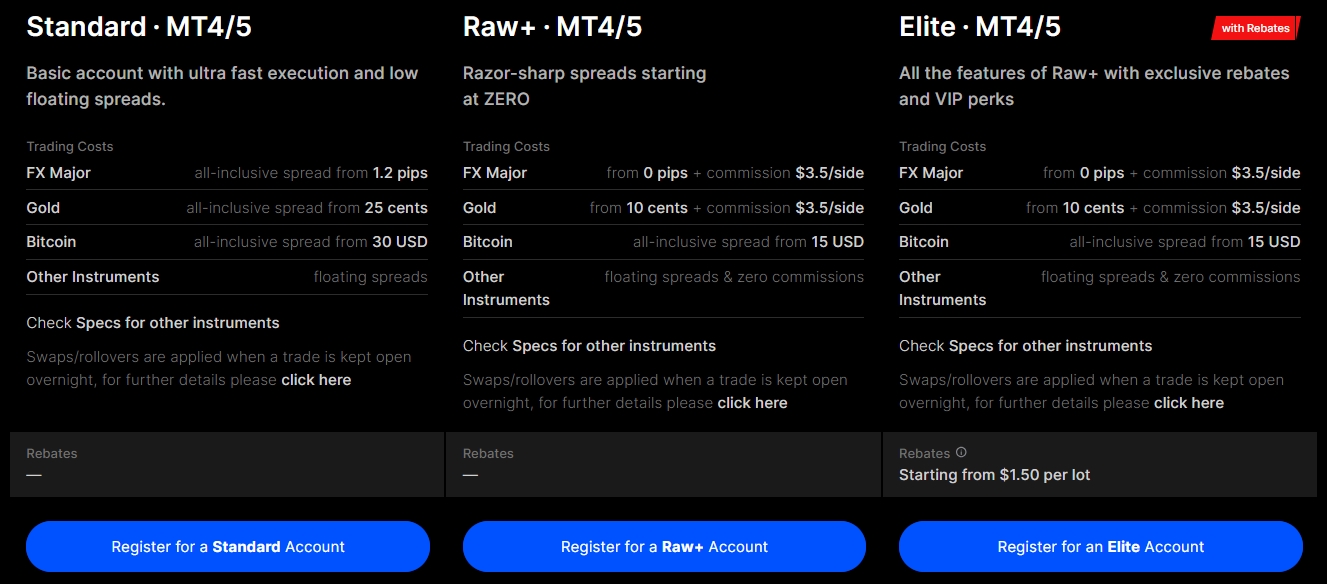Register for a Standard Account
1327x584 pixels.
(x=228, y=546)
